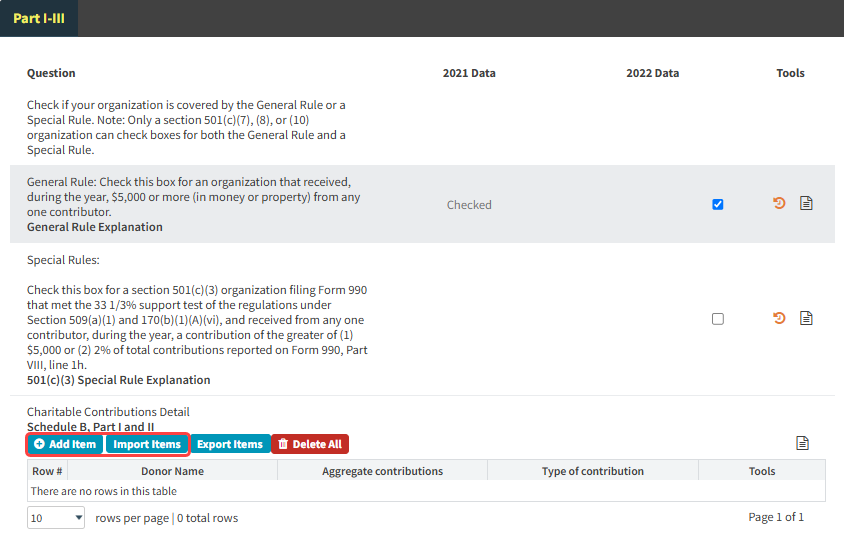Open notes icon for General Rule row
Screen dimensions: 844x537
coord(806,204)
